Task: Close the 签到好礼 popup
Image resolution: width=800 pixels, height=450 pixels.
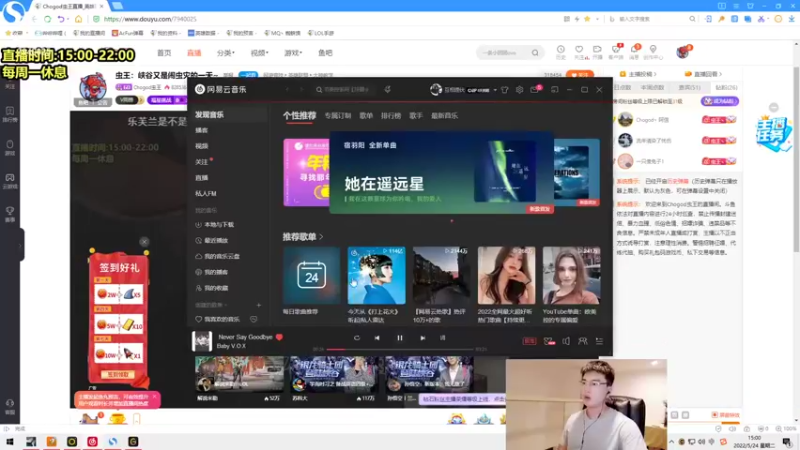Action: pos(144,241)
